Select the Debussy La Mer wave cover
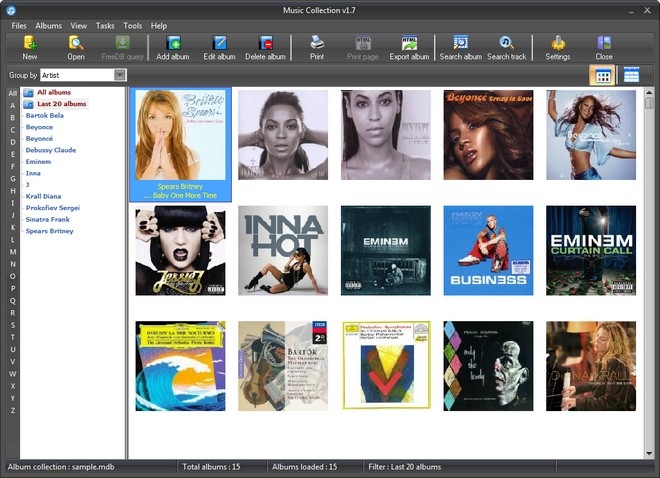This screenshot has width=660, height=478. (x=181, y=366)
